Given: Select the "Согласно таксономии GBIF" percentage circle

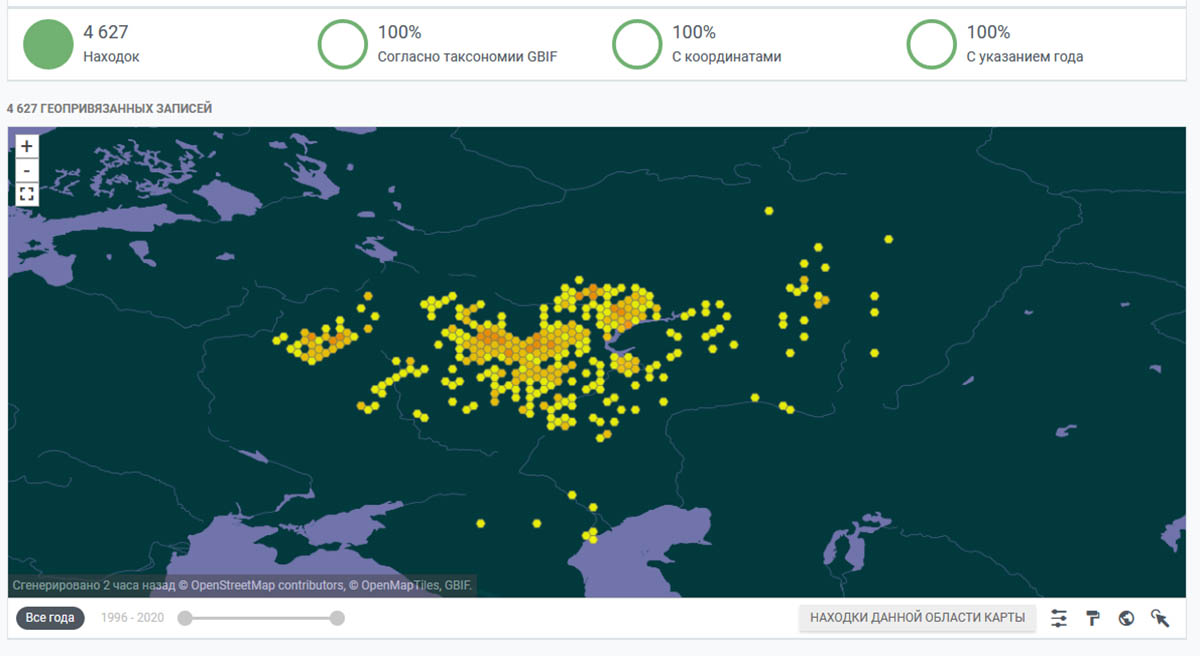Looking at the screenshot, I should tap(343, 45).
